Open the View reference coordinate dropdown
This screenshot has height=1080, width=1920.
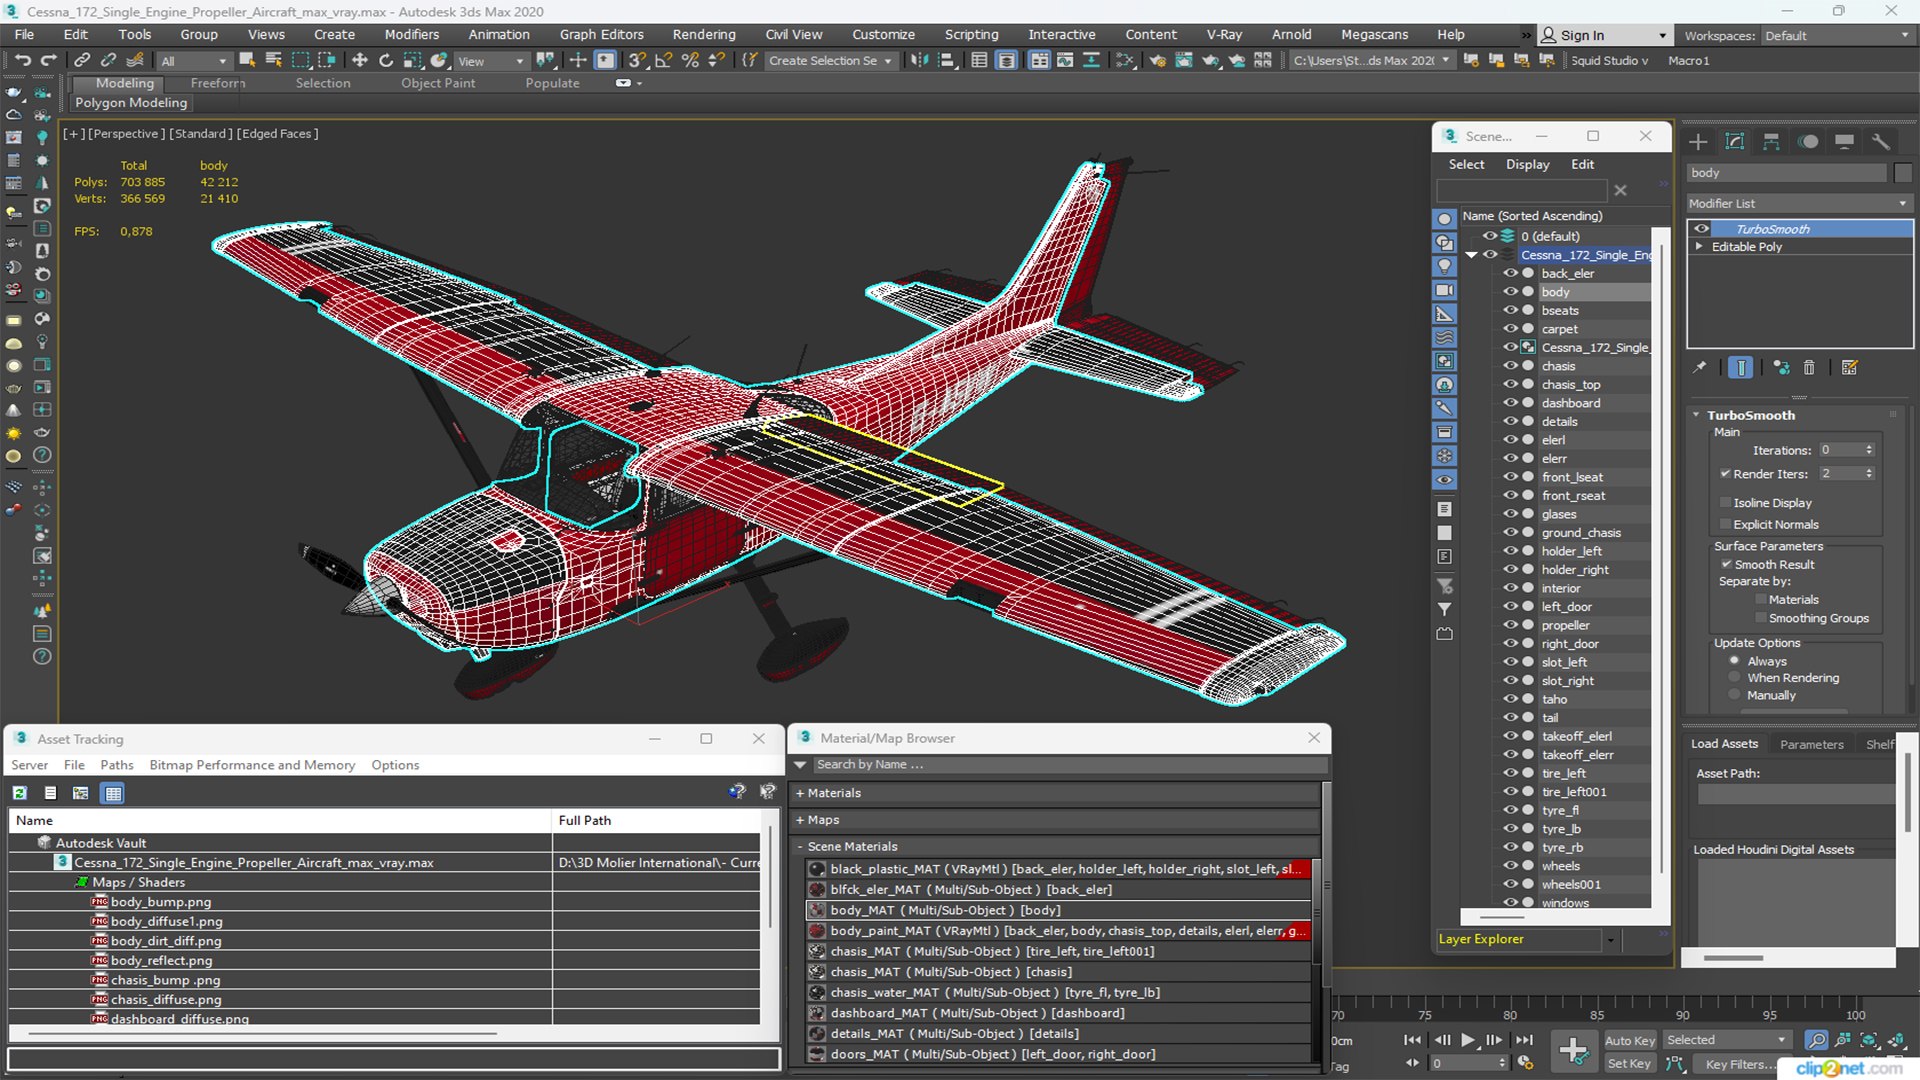[490, 61]
